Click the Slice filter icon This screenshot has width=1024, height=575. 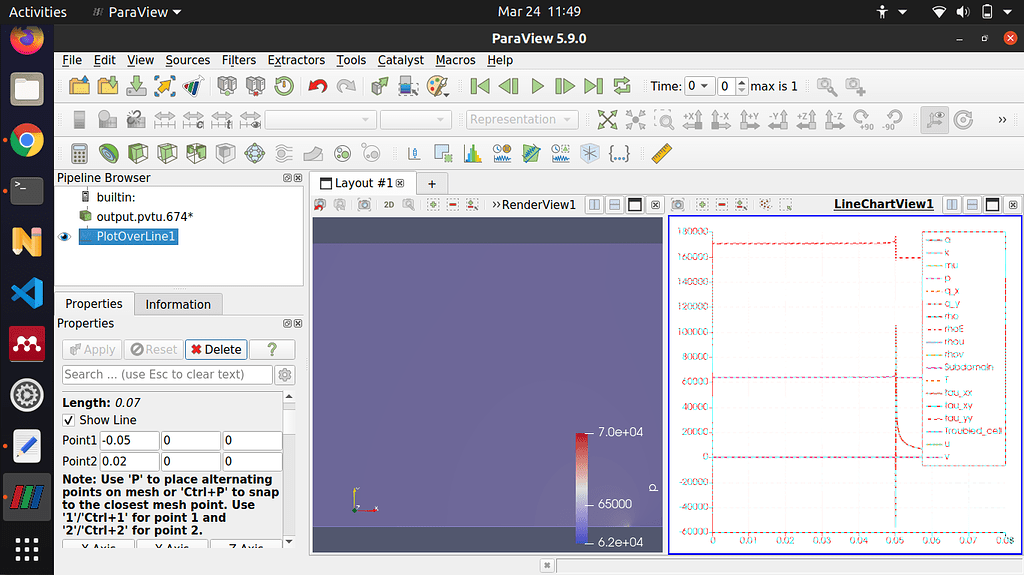tap(167, 154)
